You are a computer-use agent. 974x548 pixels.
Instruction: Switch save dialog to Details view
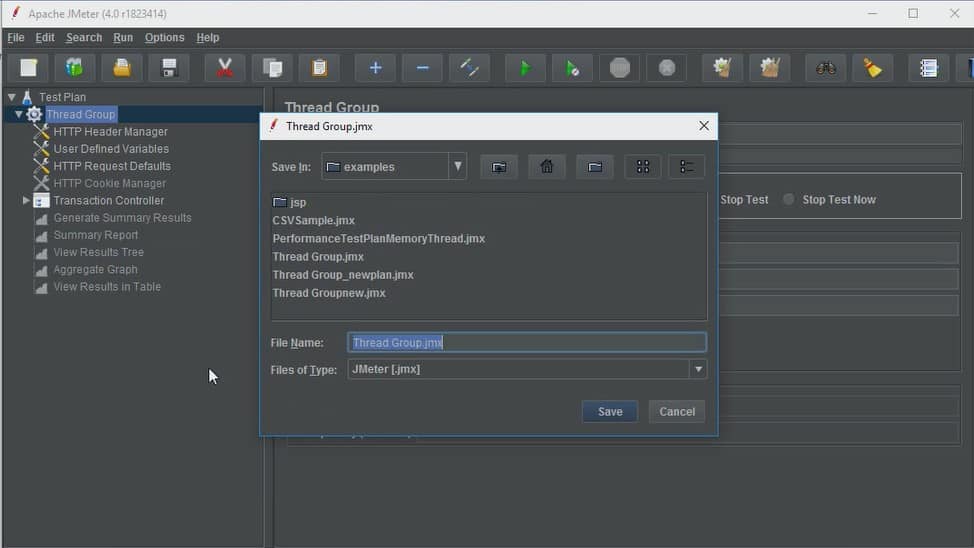coord(686,167)
